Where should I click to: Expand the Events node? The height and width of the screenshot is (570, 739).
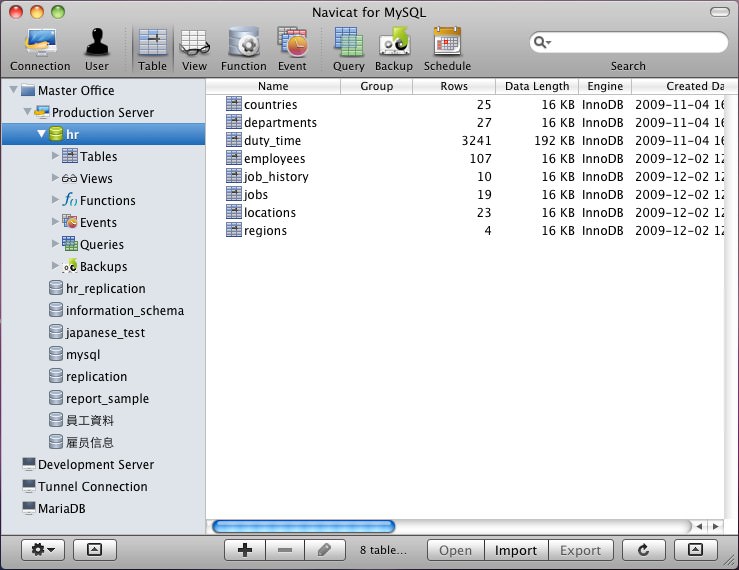point(55,221)
